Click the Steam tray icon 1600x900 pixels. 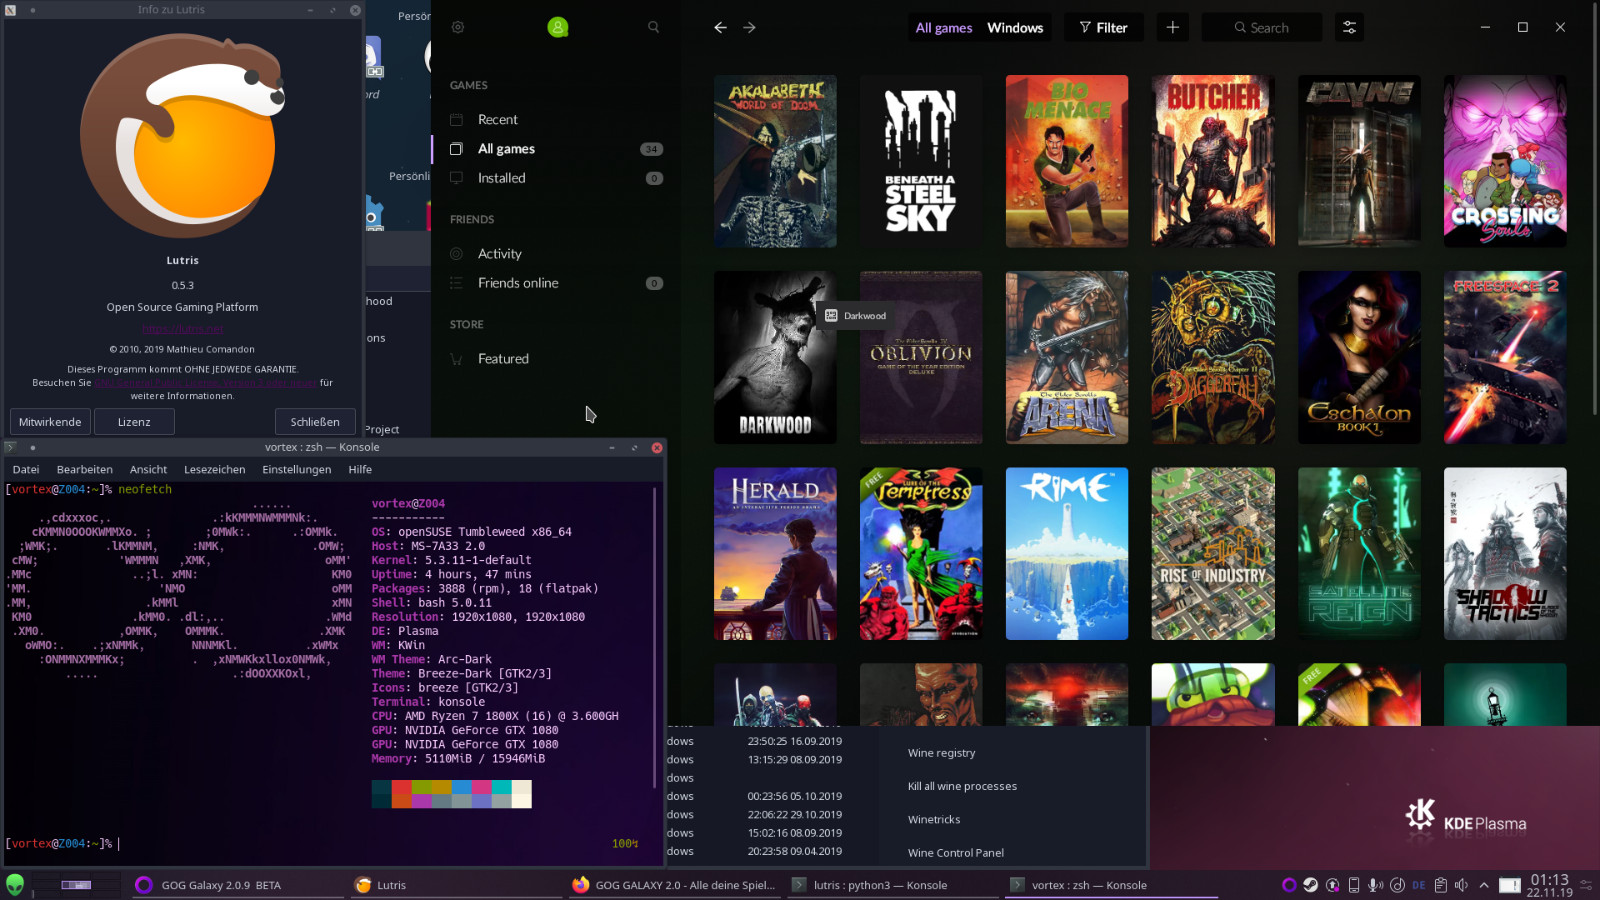[x=1311, y=885]
